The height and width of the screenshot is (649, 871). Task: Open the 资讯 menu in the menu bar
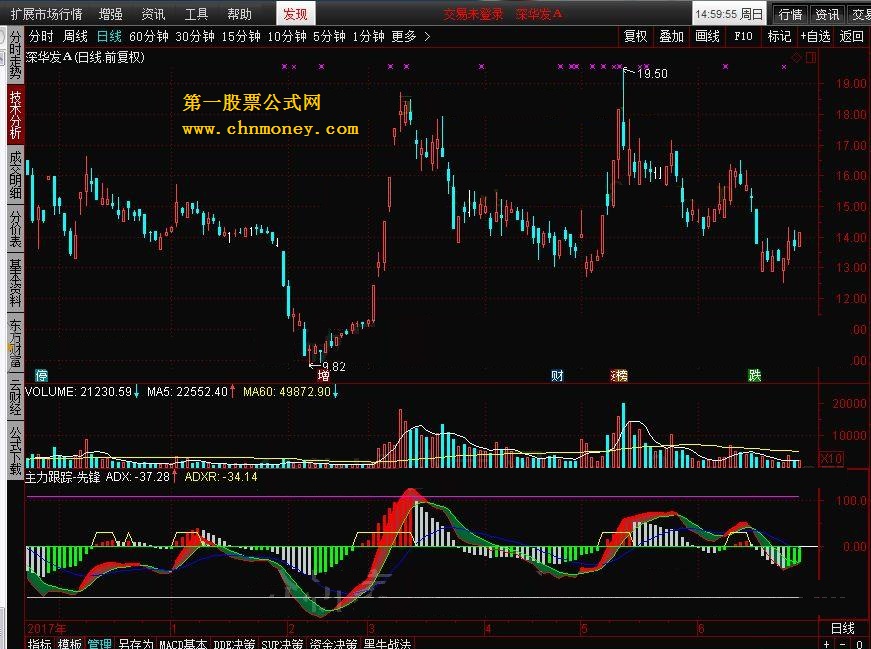(153, 13)
